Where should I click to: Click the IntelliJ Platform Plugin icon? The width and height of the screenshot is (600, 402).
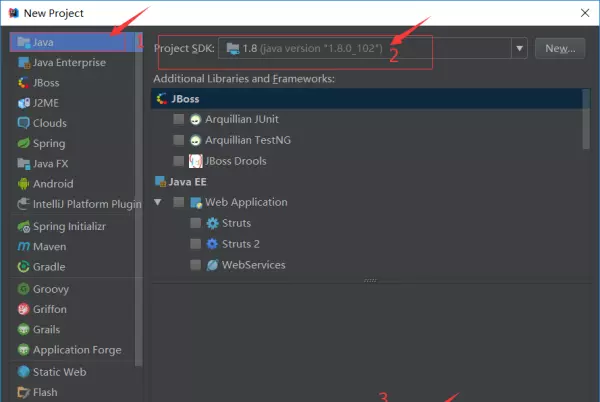[23, 204]
